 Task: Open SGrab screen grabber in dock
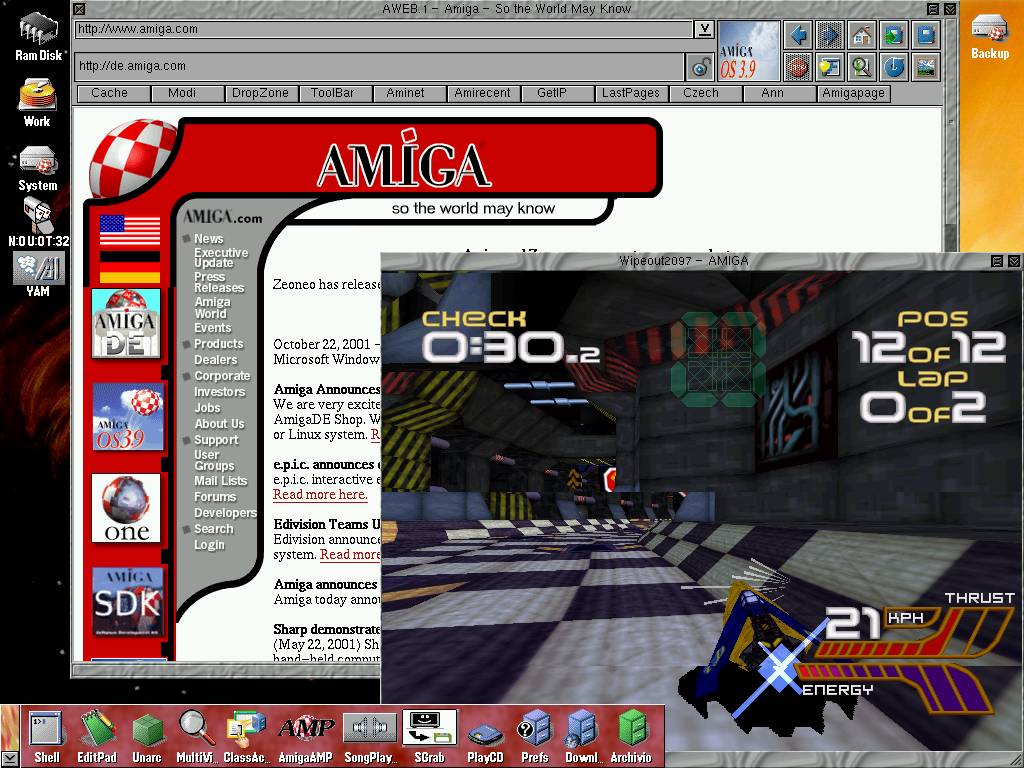[x=429, y=735]
